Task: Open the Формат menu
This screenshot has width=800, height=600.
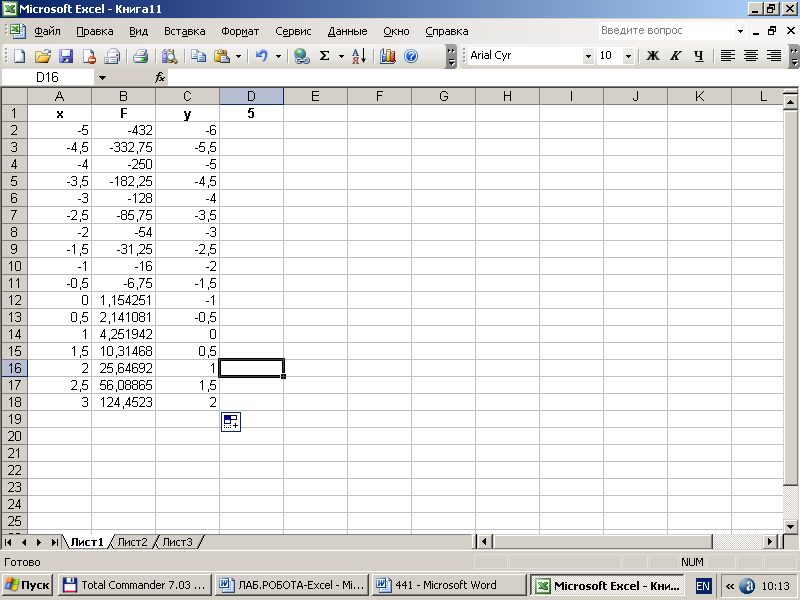Action: coord(240,31)
